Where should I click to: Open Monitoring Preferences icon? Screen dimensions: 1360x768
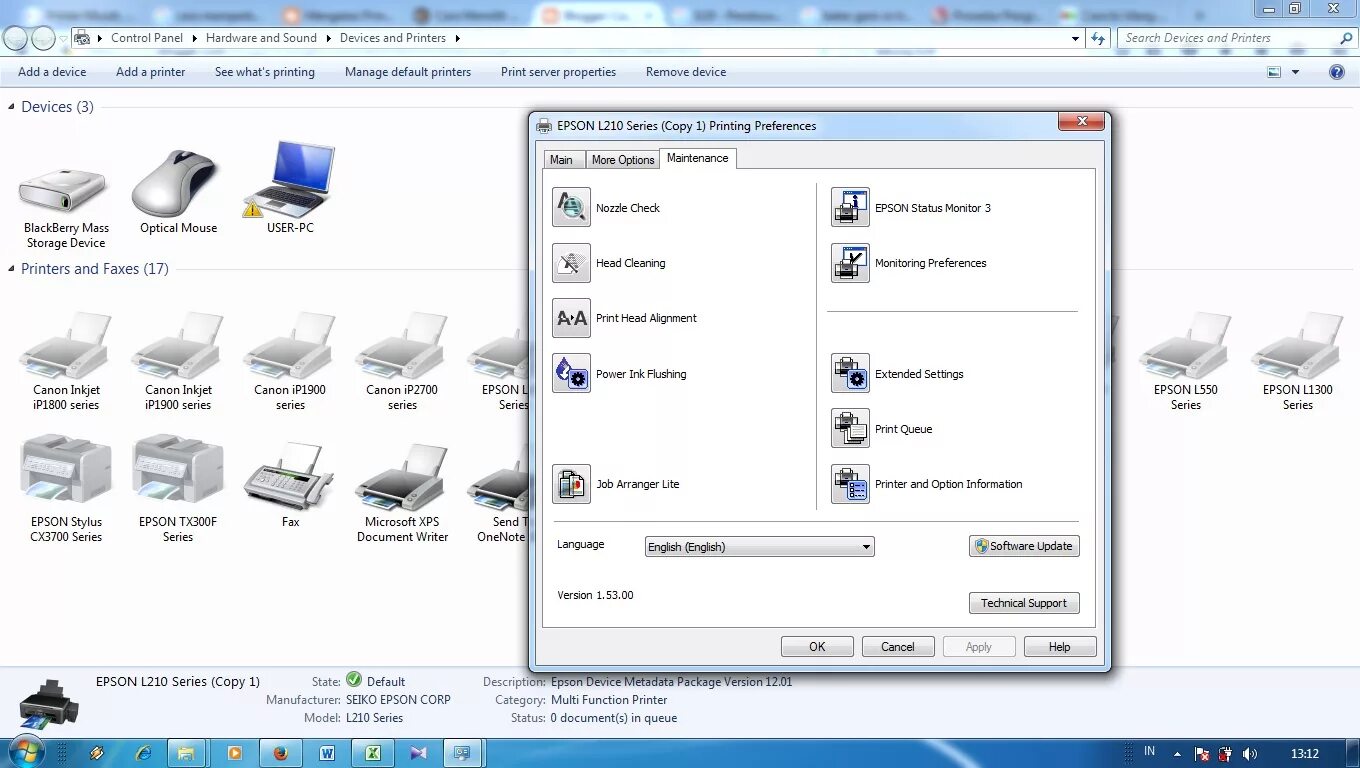(x=850, y=263)
